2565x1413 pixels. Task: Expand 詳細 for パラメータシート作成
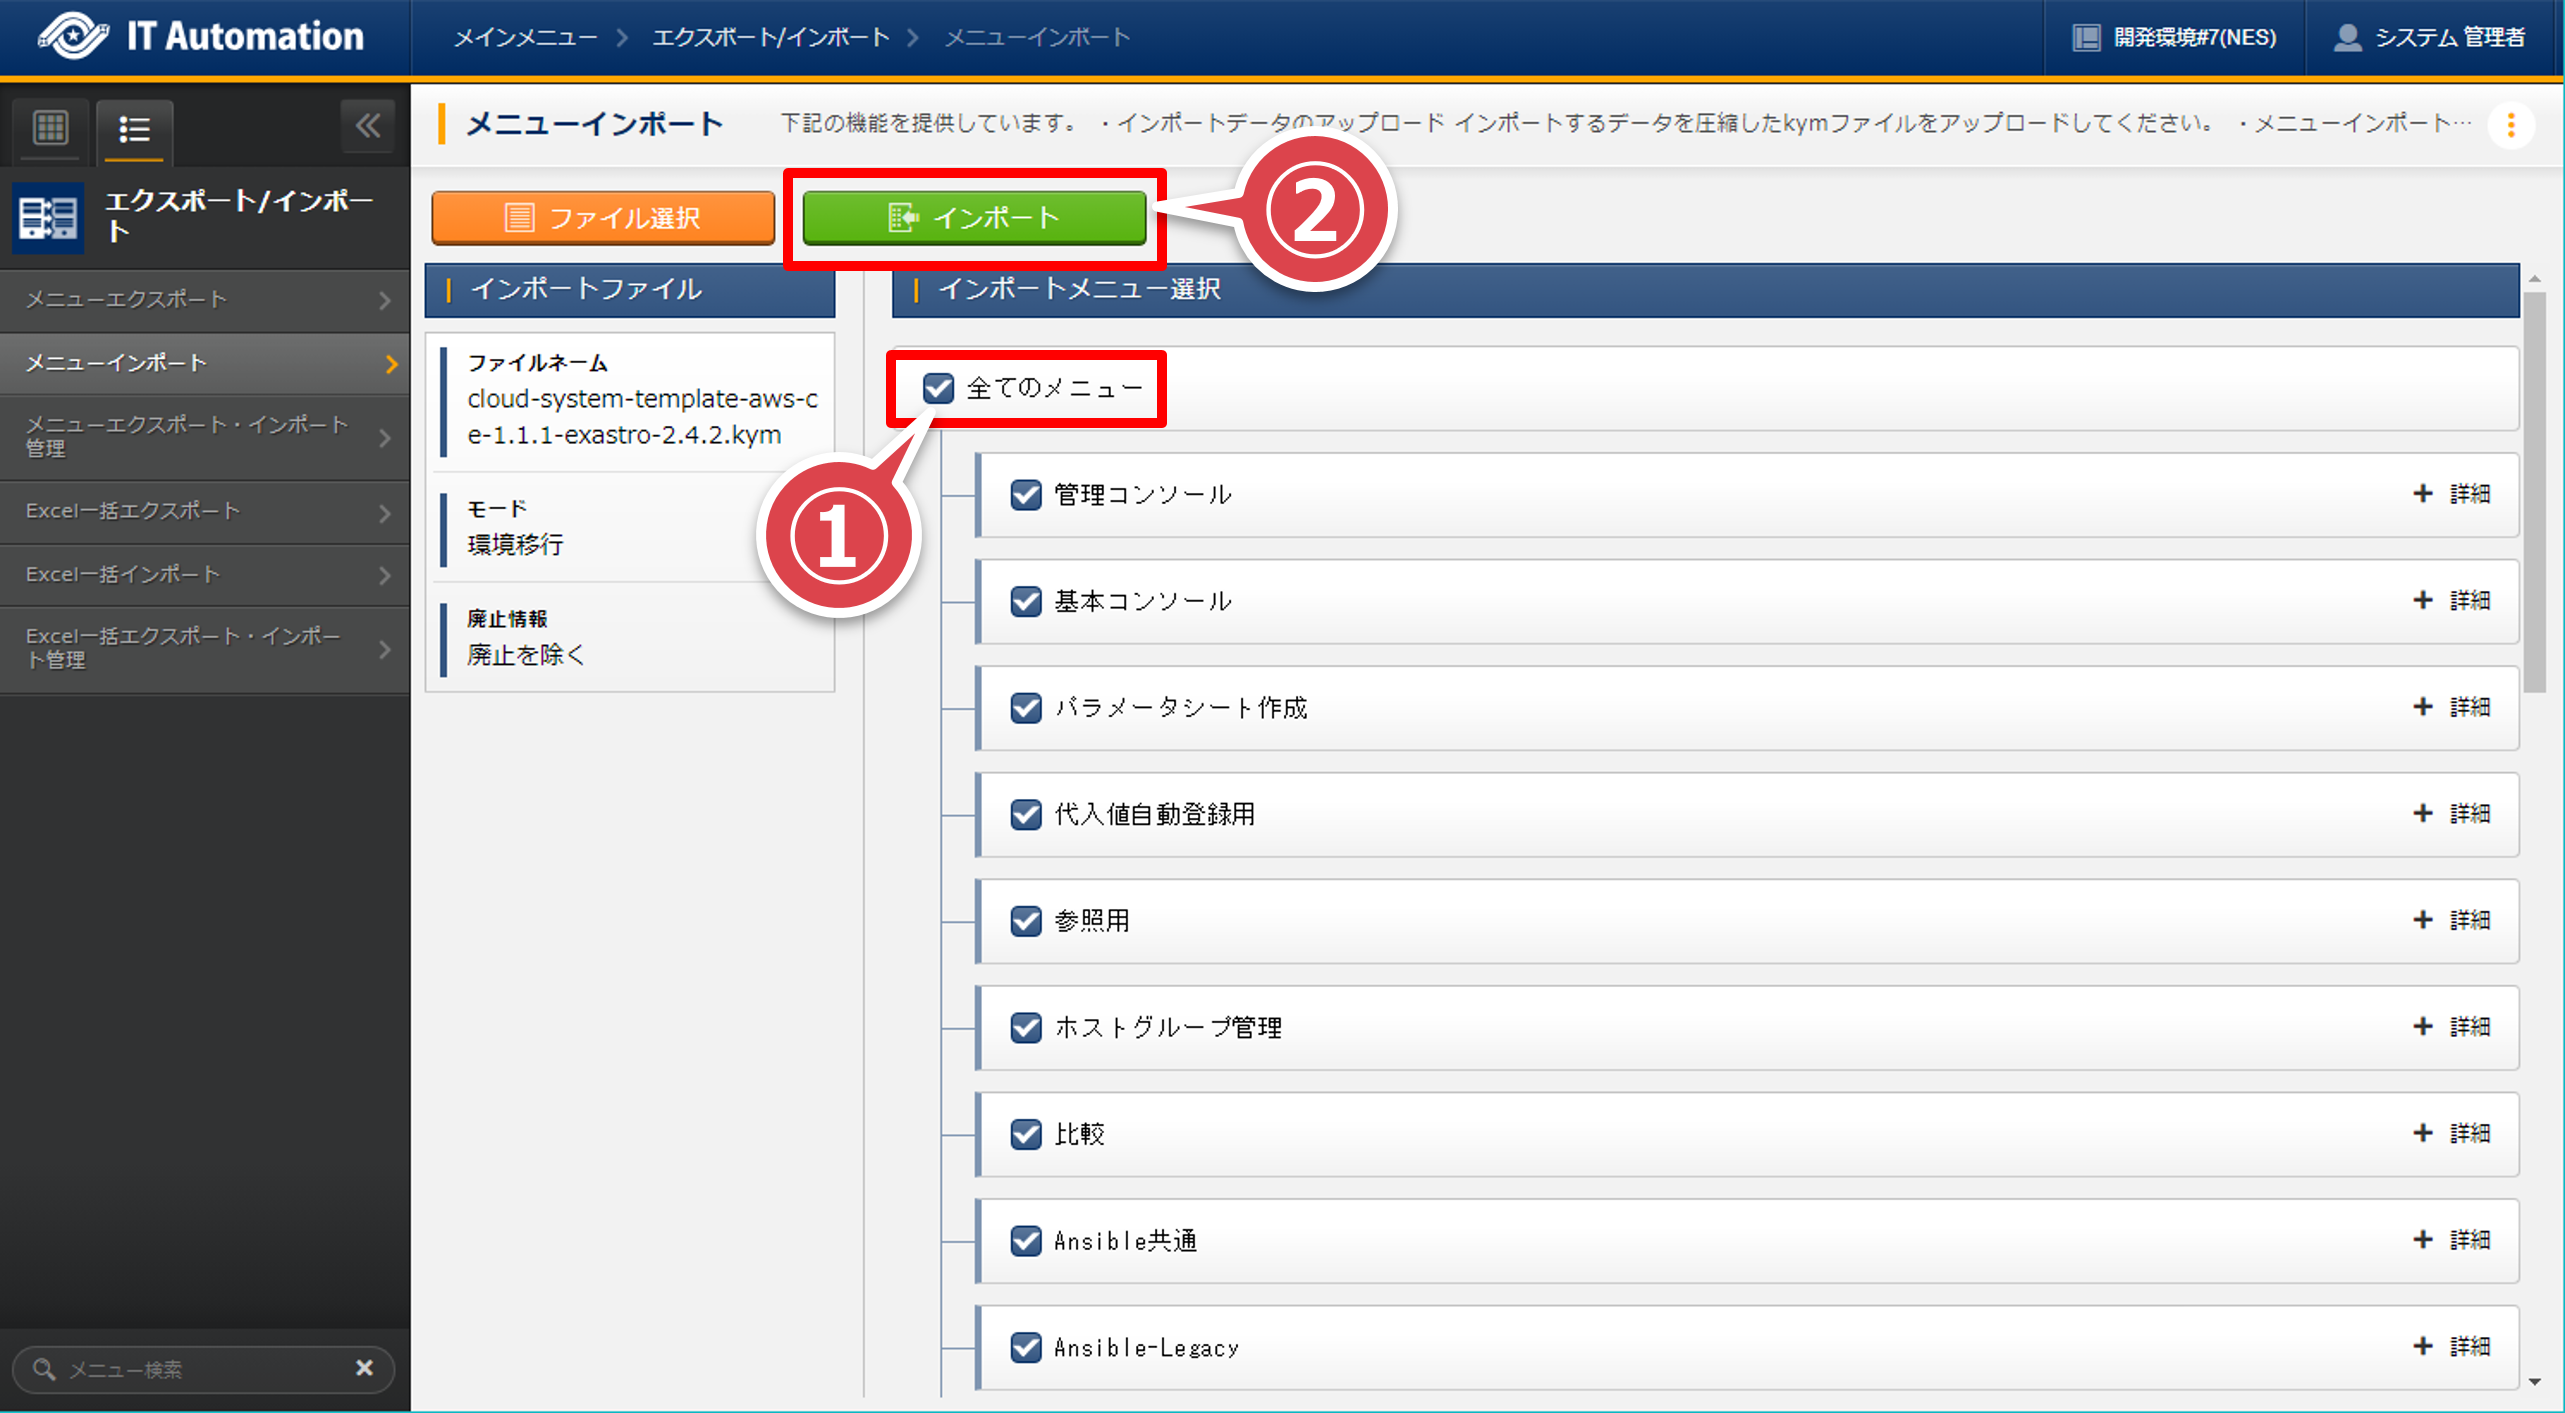click(x=2450, y=707)
